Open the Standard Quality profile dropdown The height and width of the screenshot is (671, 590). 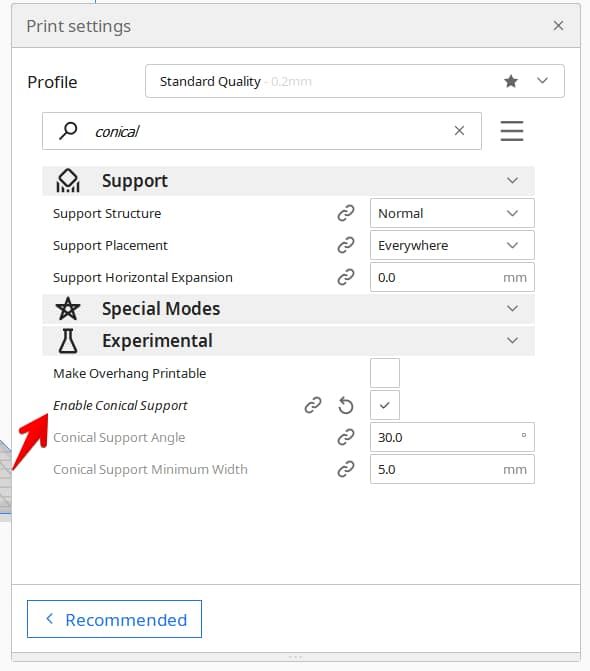pyautogui.click(x=355, y=81)
